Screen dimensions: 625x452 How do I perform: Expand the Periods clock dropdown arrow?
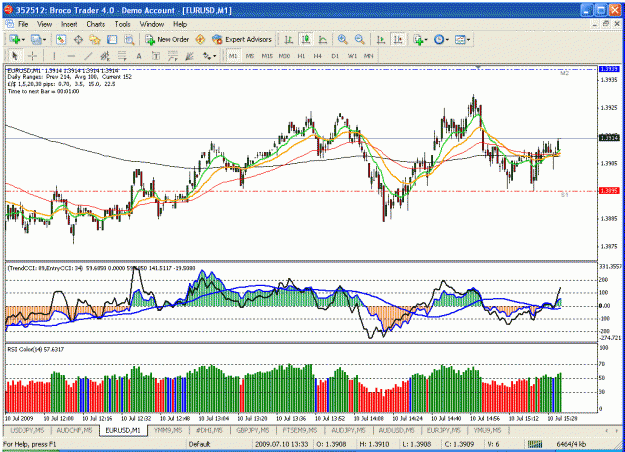447,39
